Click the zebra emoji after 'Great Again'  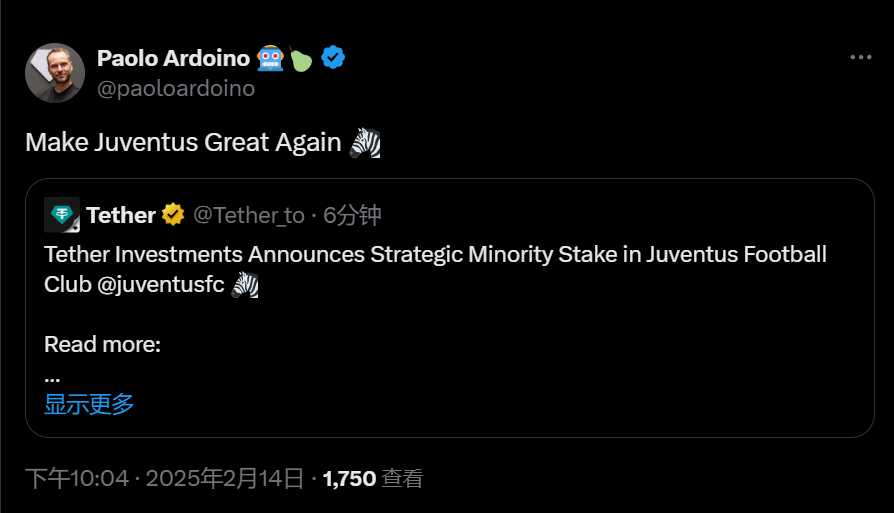tap(365, 142)
